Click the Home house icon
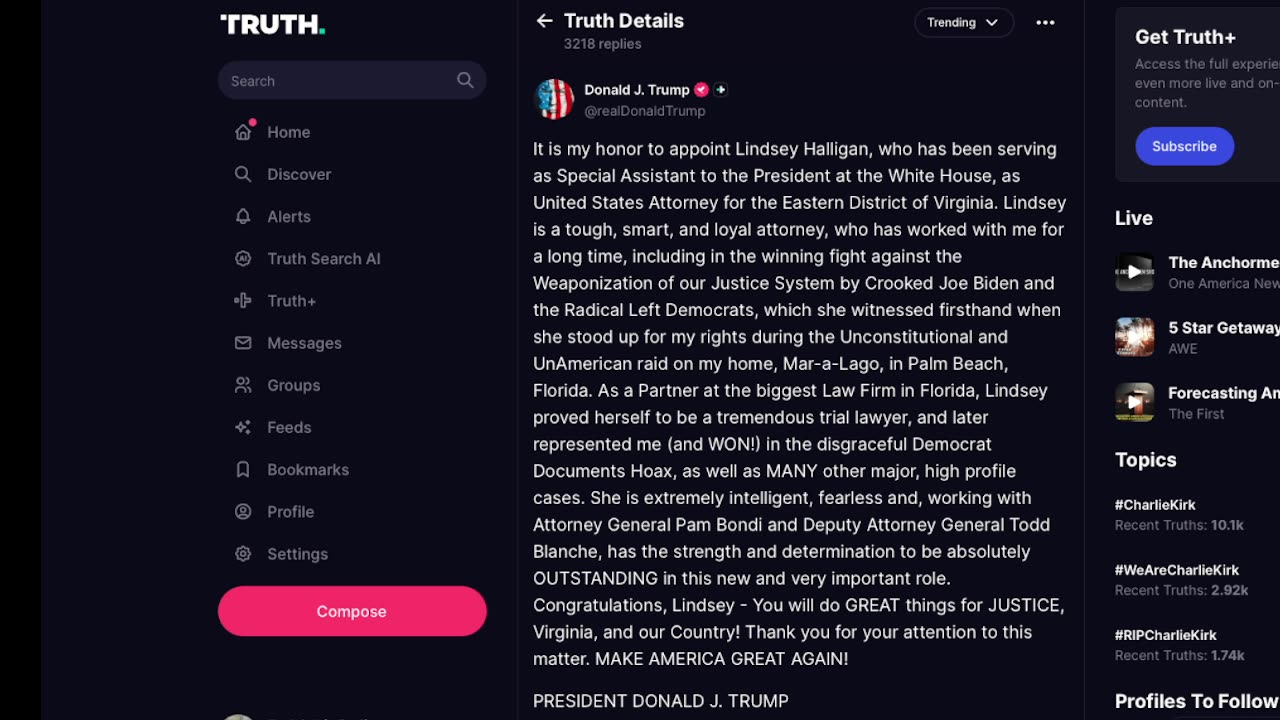 tap(243, 132)
